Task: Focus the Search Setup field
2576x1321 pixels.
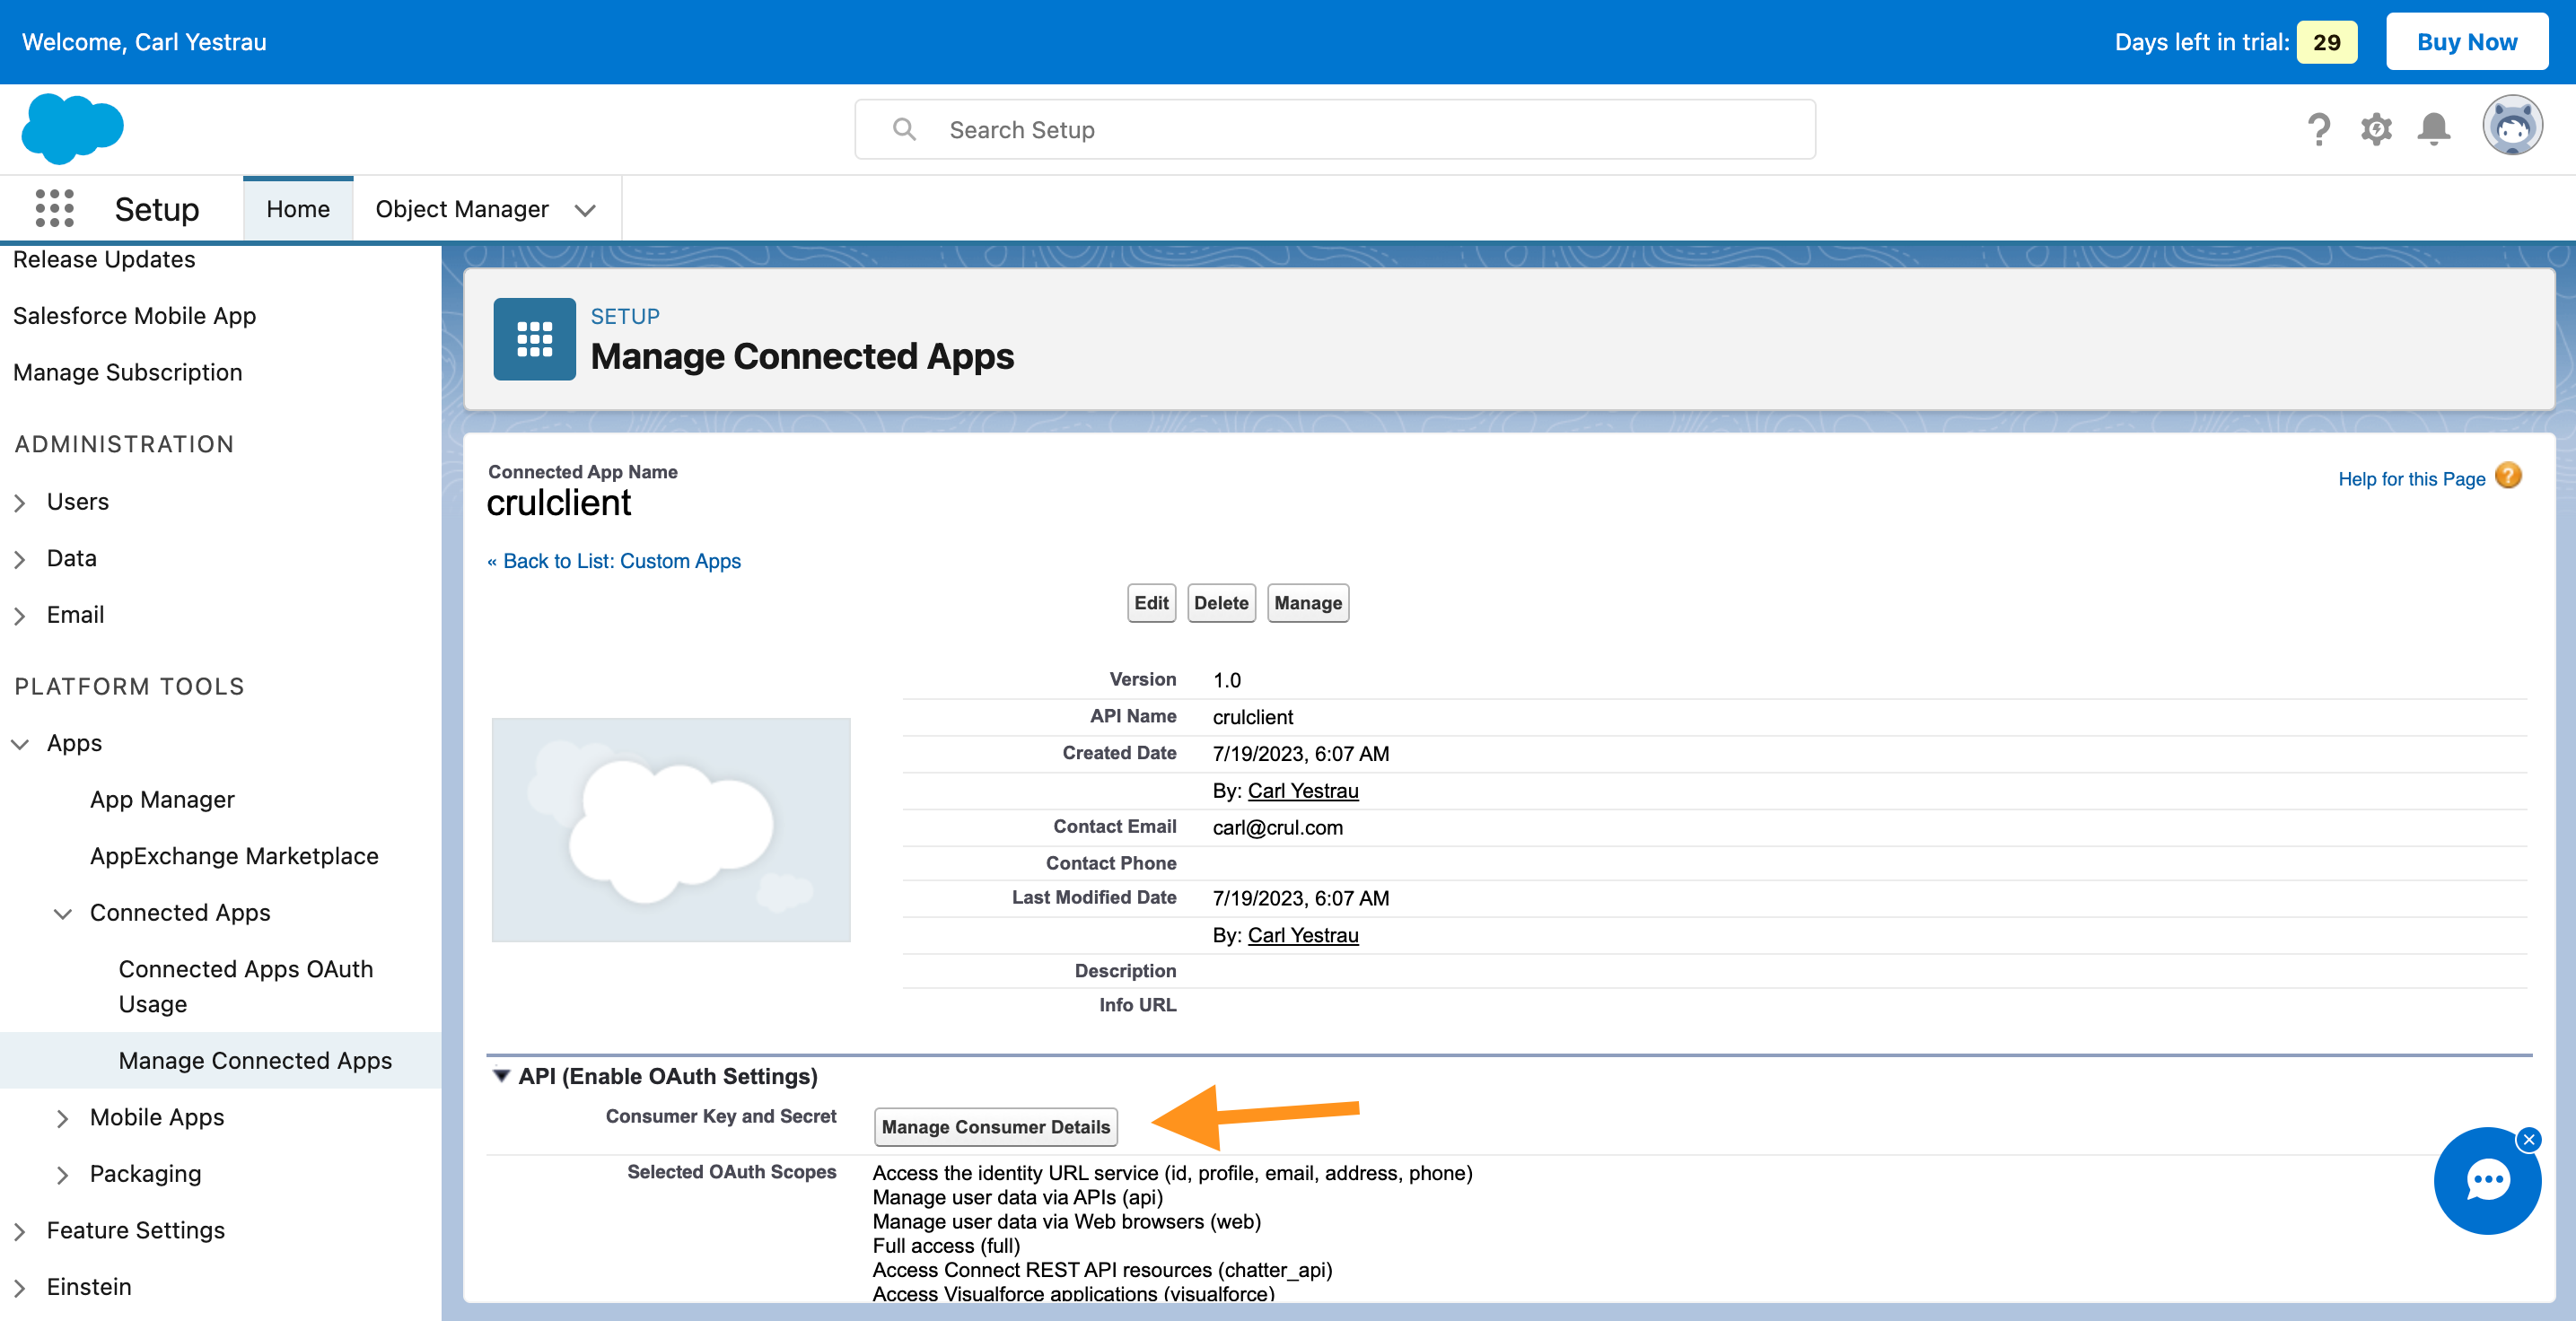Action: pyautogui.click(x=1335, y=129)
